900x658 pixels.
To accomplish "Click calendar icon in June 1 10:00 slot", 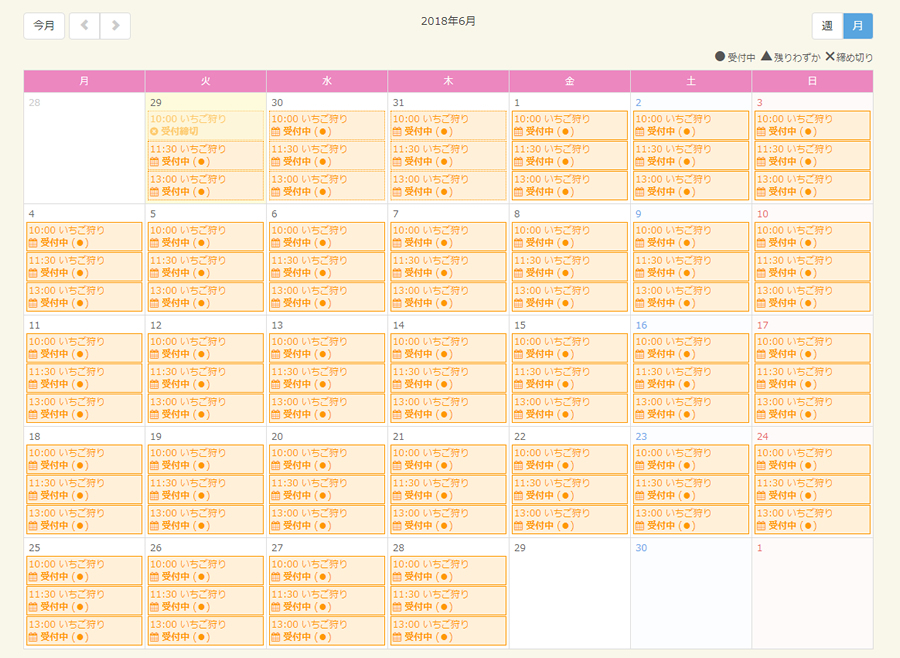I will [519, 131].
